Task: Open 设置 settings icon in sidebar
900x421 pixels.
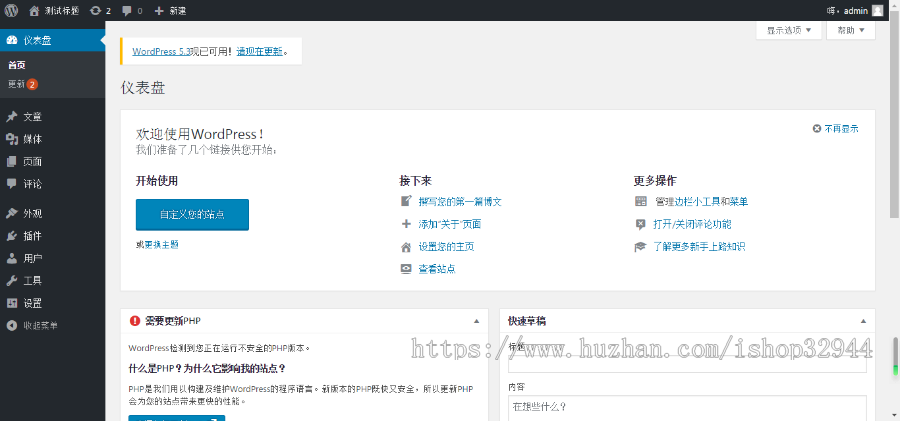Action: tap(11, 303)
